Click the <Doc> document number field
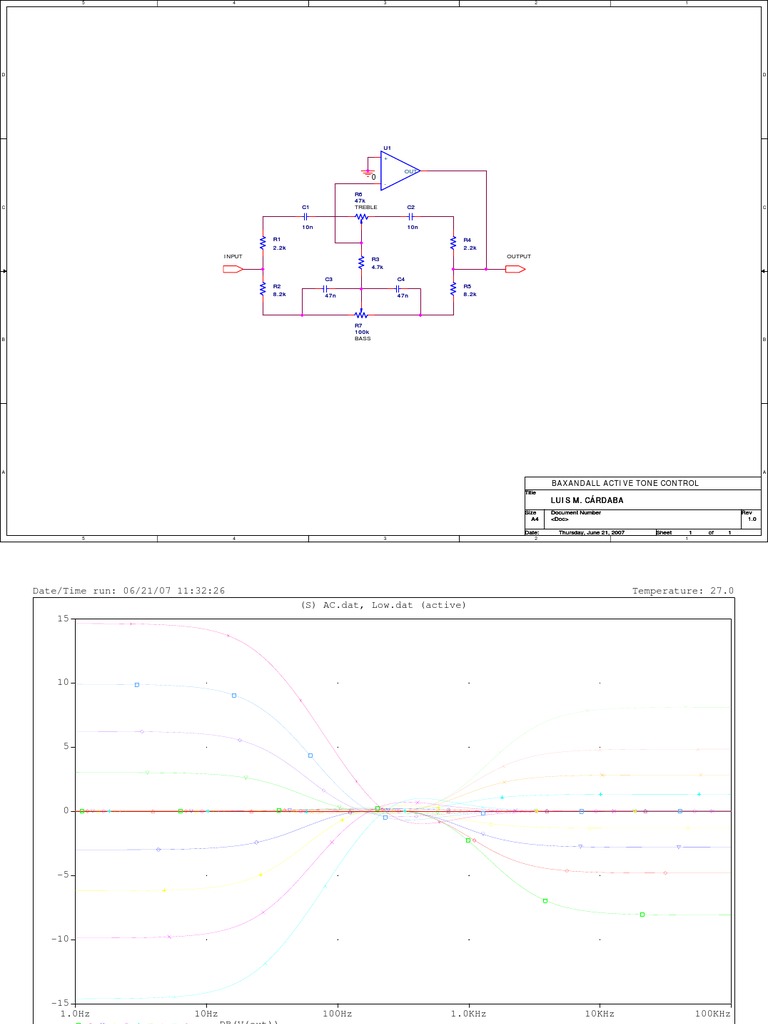The image size is (768, 1024). click(x=560, y=519)
